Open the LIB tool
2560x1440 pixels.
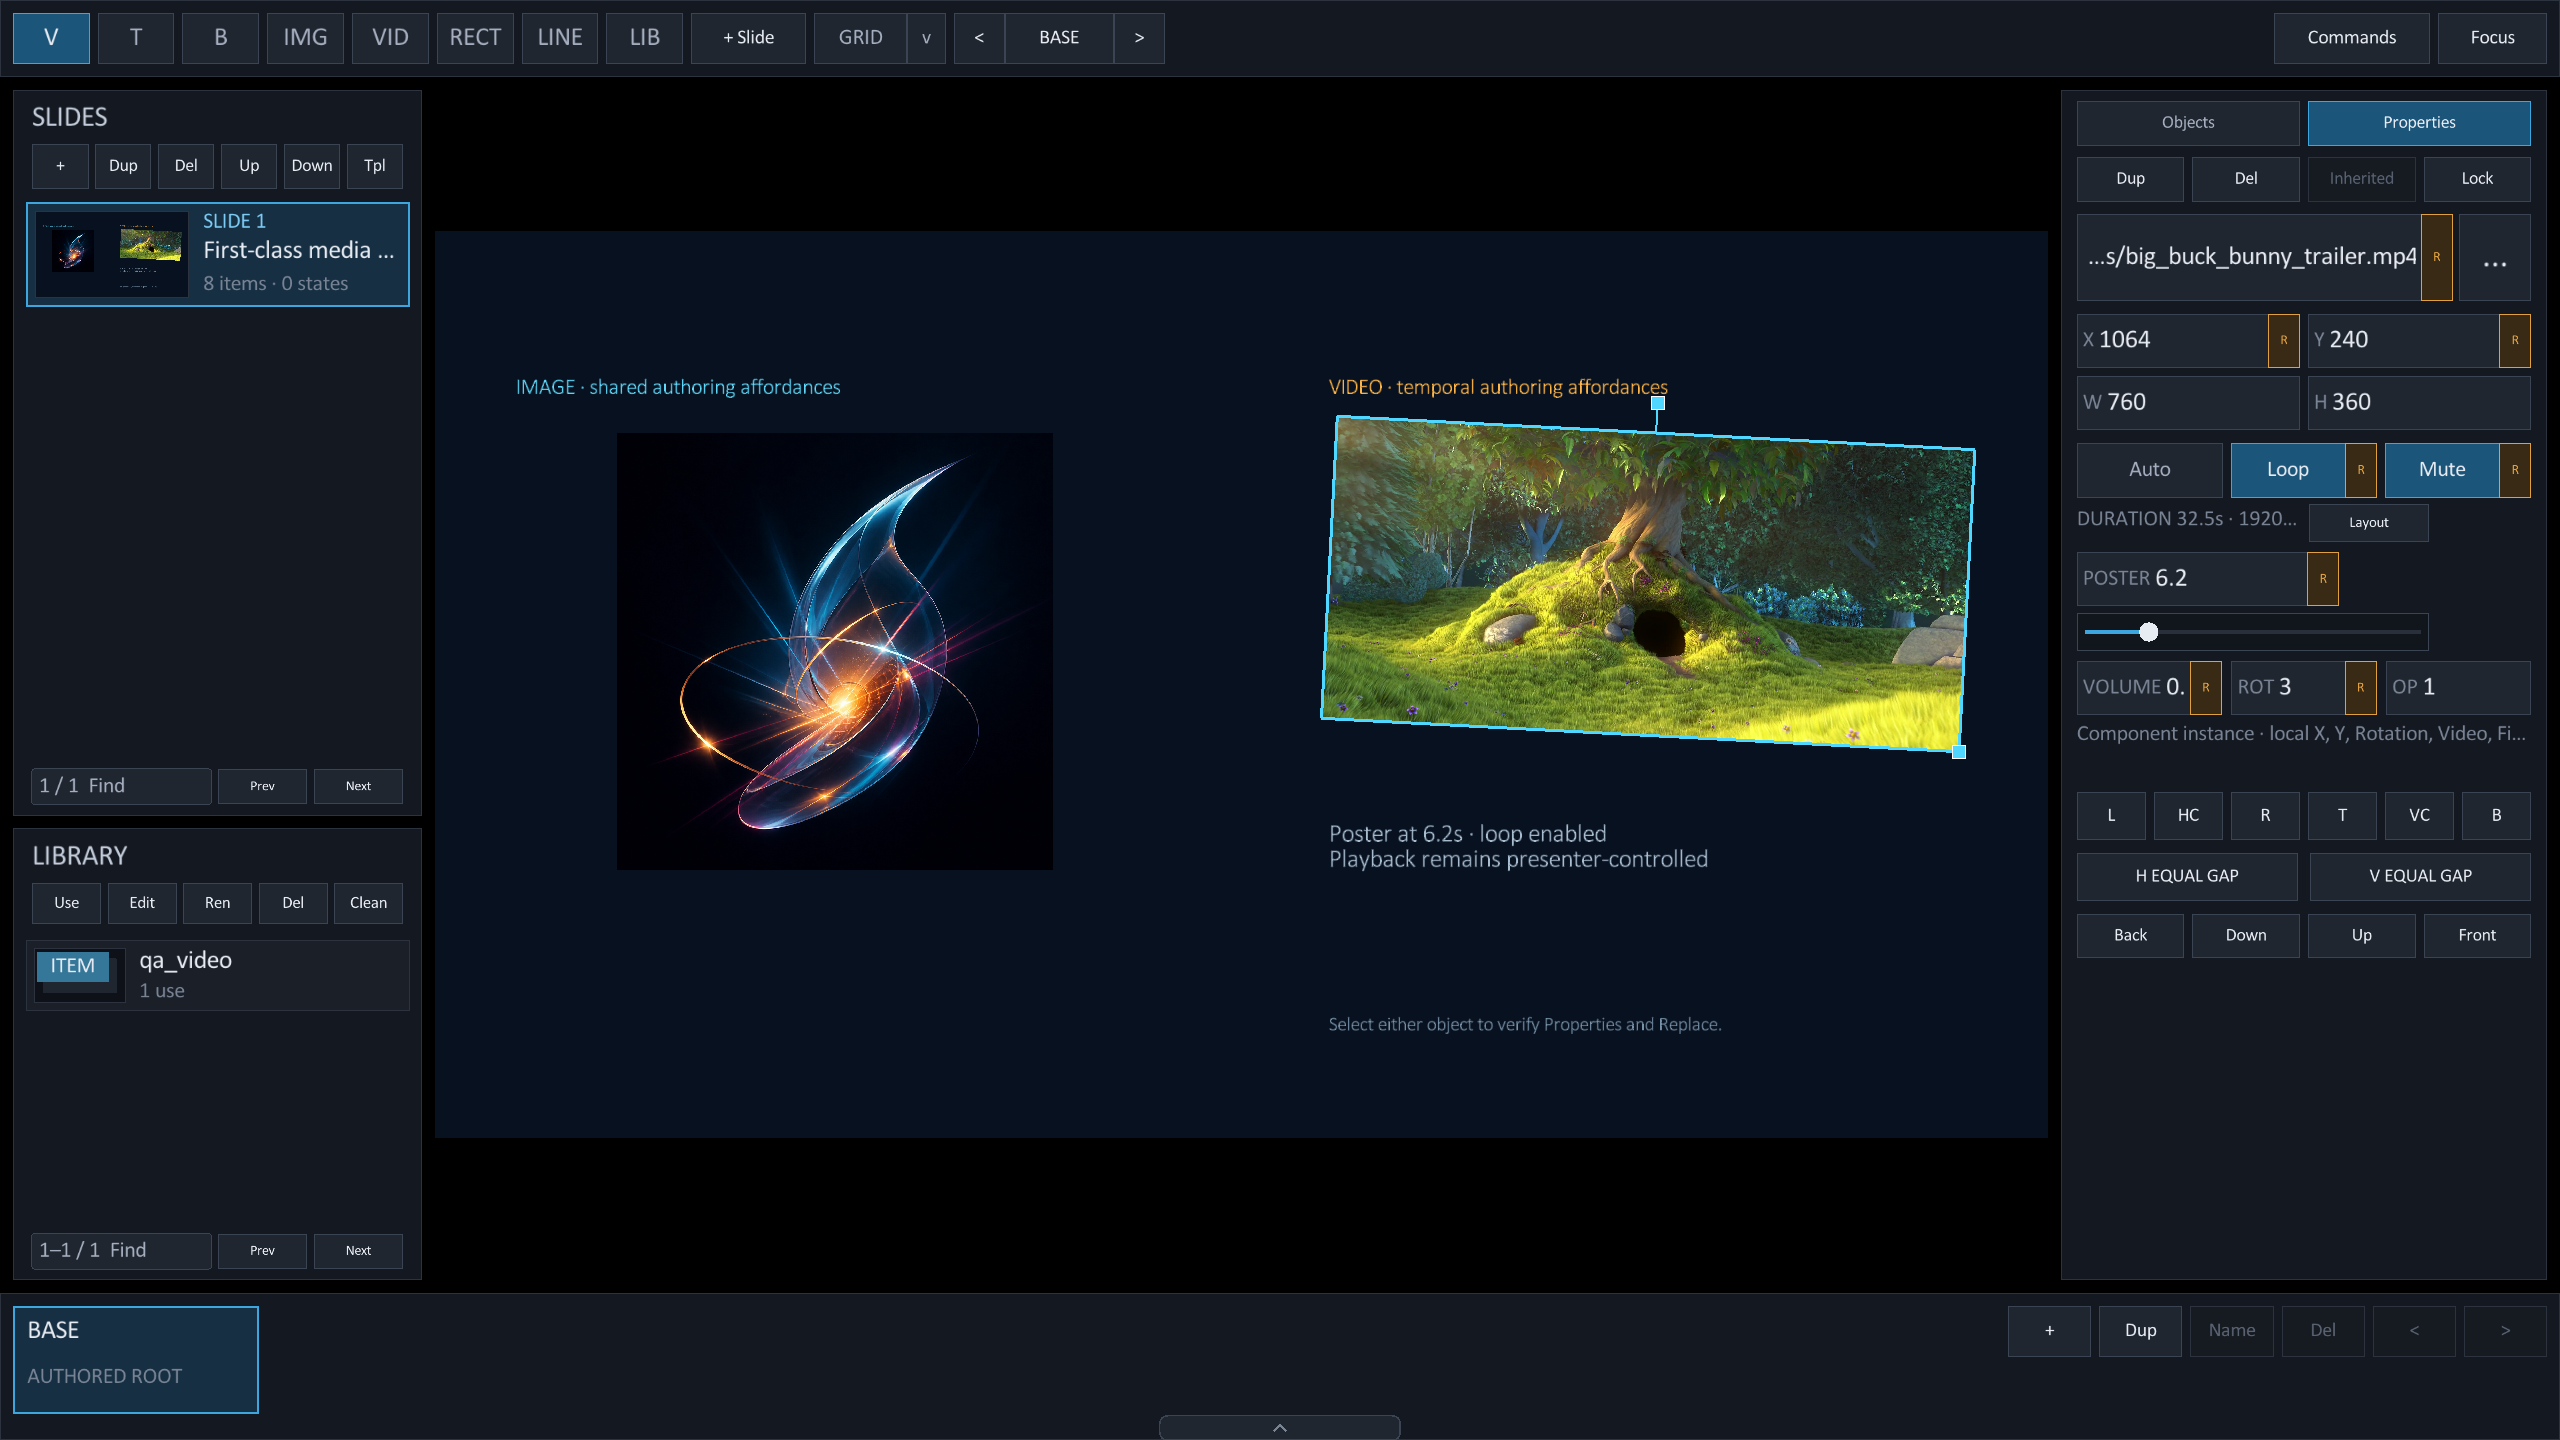point(645,38)
